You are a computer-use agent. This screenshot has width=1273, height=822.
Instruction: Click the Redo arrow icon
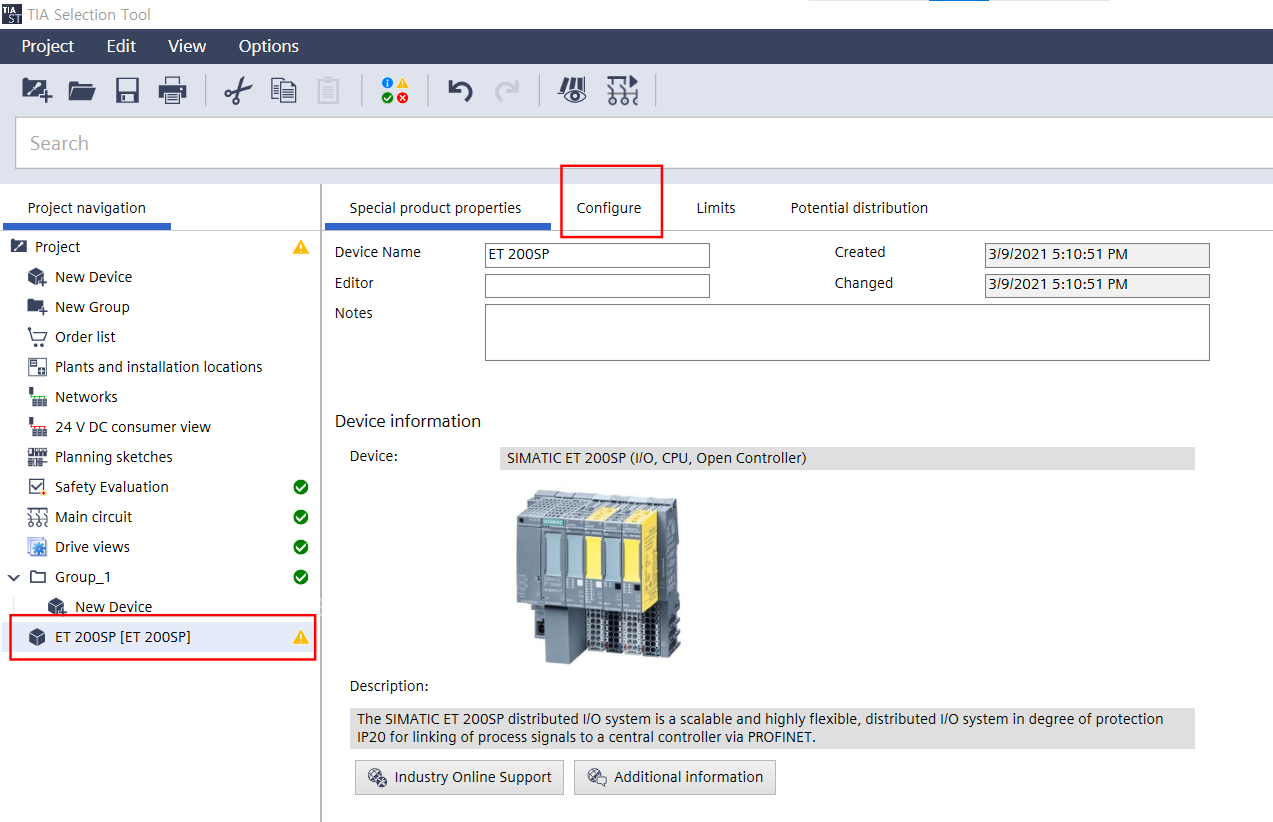point(507,91)
